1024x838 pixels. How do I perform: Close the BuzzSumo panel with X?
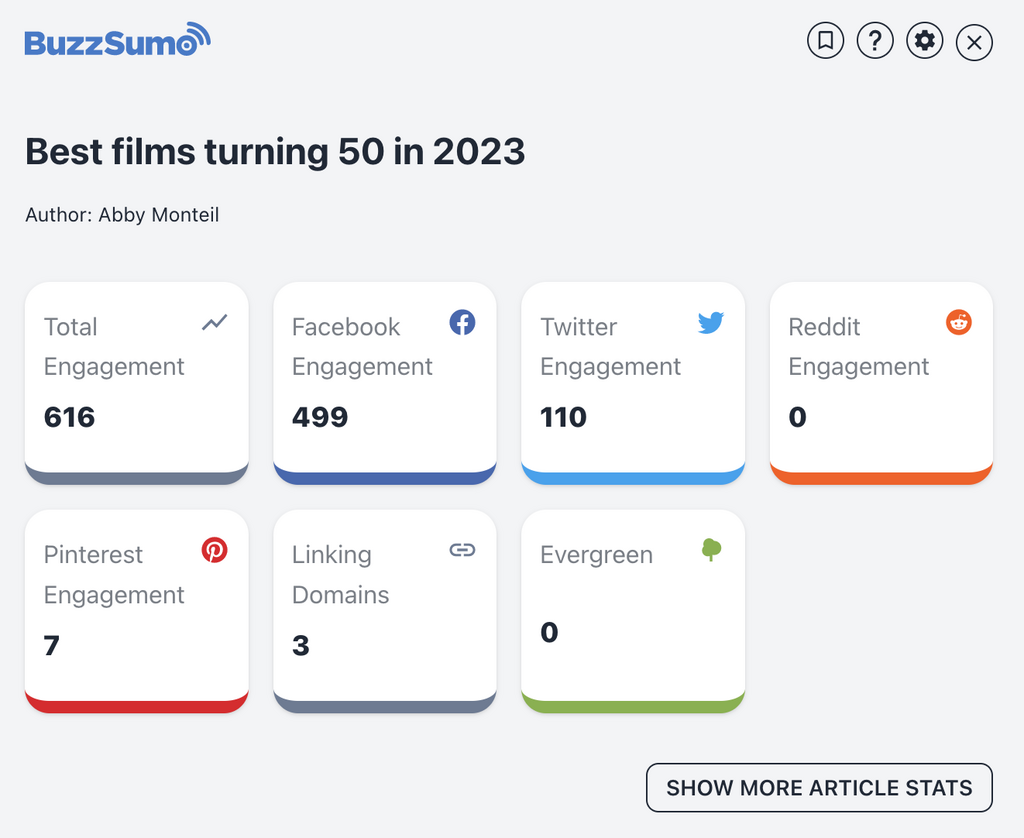(974, 42)
